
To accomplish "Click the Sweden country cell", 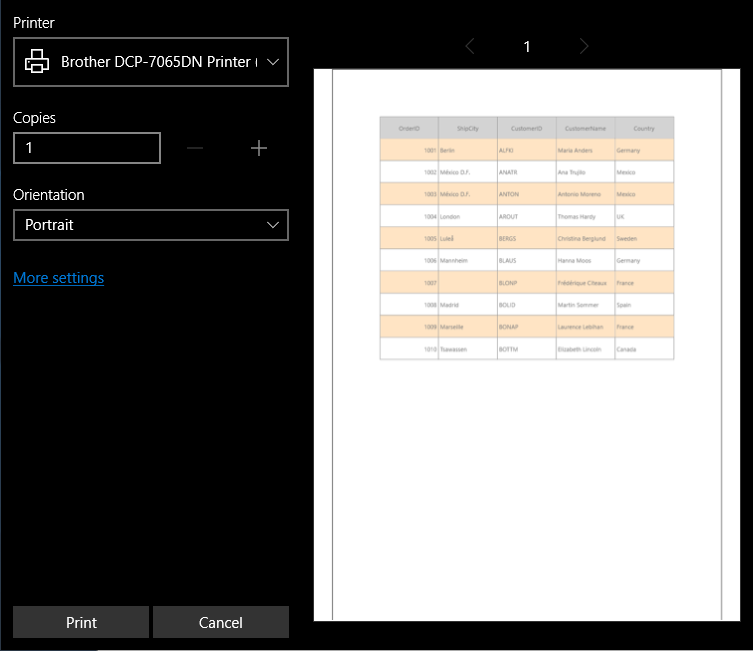I will click(x=644, y=238).
